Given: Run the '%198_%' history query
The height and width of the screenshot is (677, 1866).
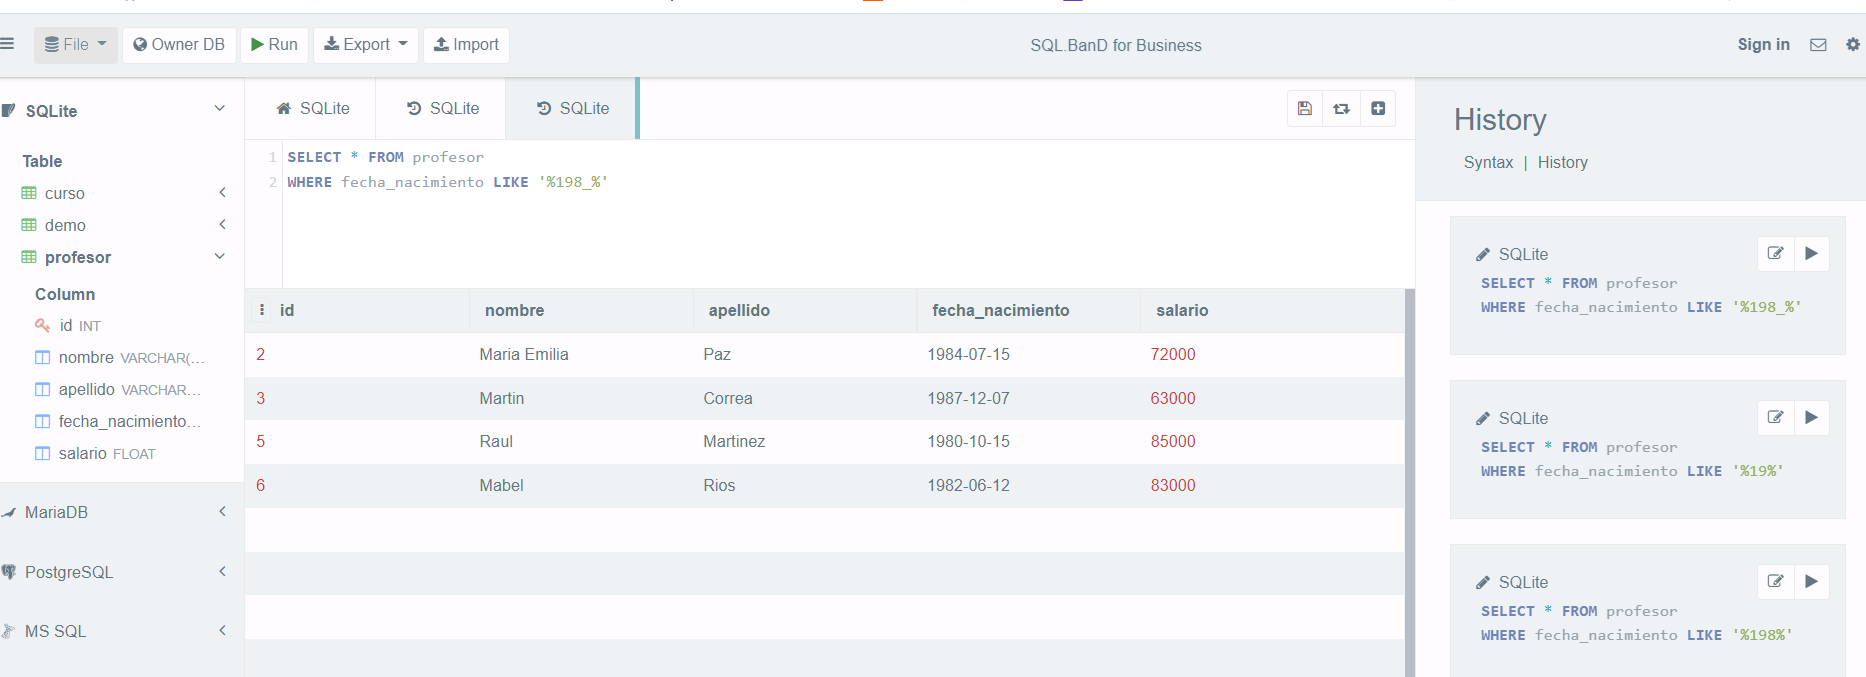Looking at the screenshot, I should (x=1811, y=253).
